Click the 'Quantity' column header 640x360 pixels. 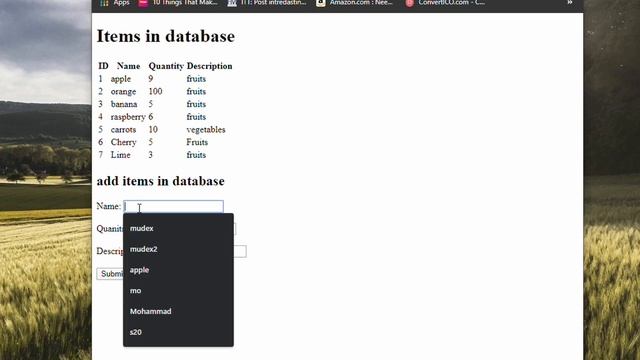click(x=166, y=66)
